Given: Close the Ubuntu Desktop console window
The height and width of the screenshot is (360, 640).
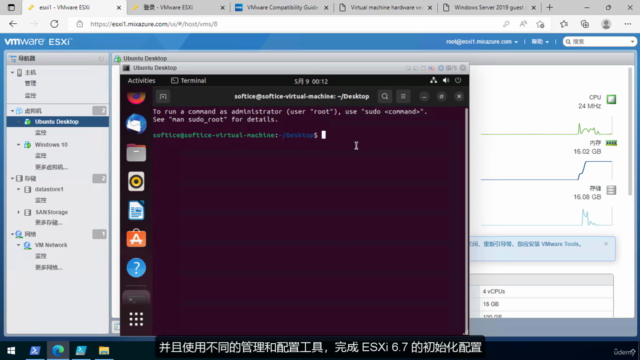Looking at the screenshot, I should tap(462, 68).
